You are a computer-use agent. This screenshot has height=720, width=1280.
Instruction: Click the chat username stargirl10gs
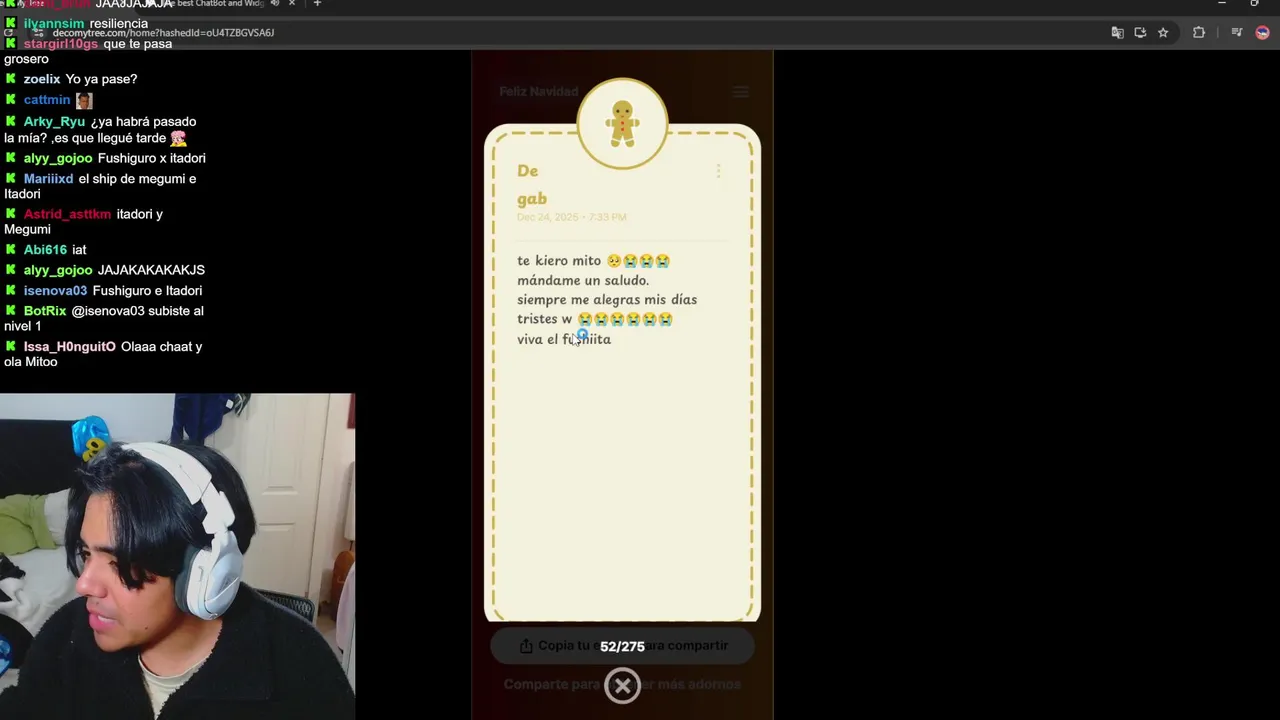(61, 44)
